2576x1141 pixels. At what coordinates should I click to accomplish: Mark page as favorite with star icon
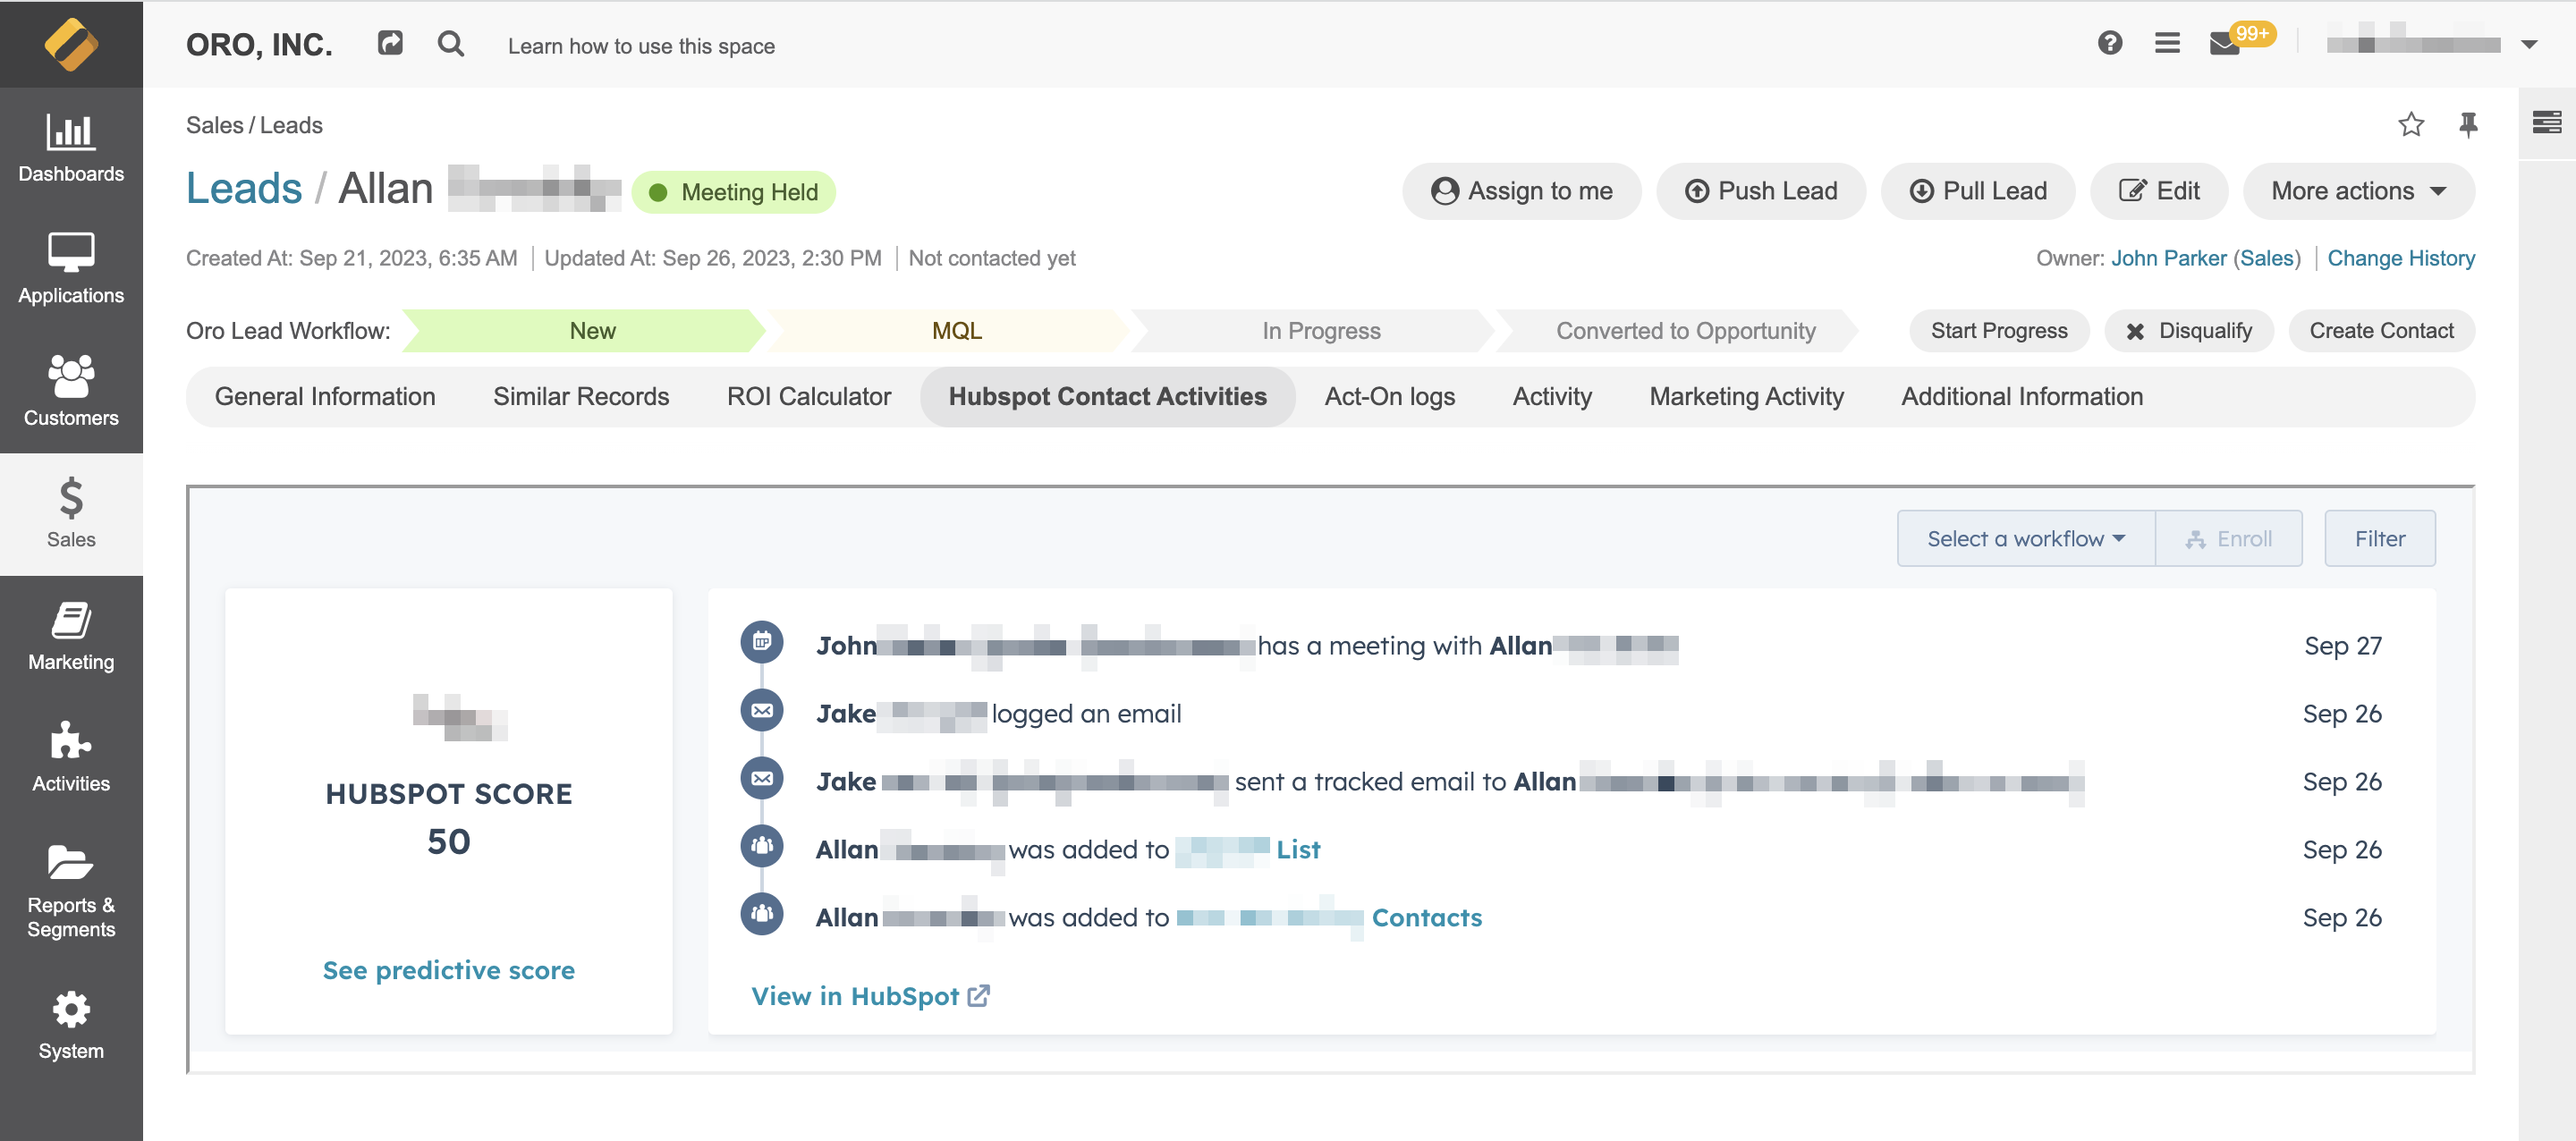click(2410, 124)
